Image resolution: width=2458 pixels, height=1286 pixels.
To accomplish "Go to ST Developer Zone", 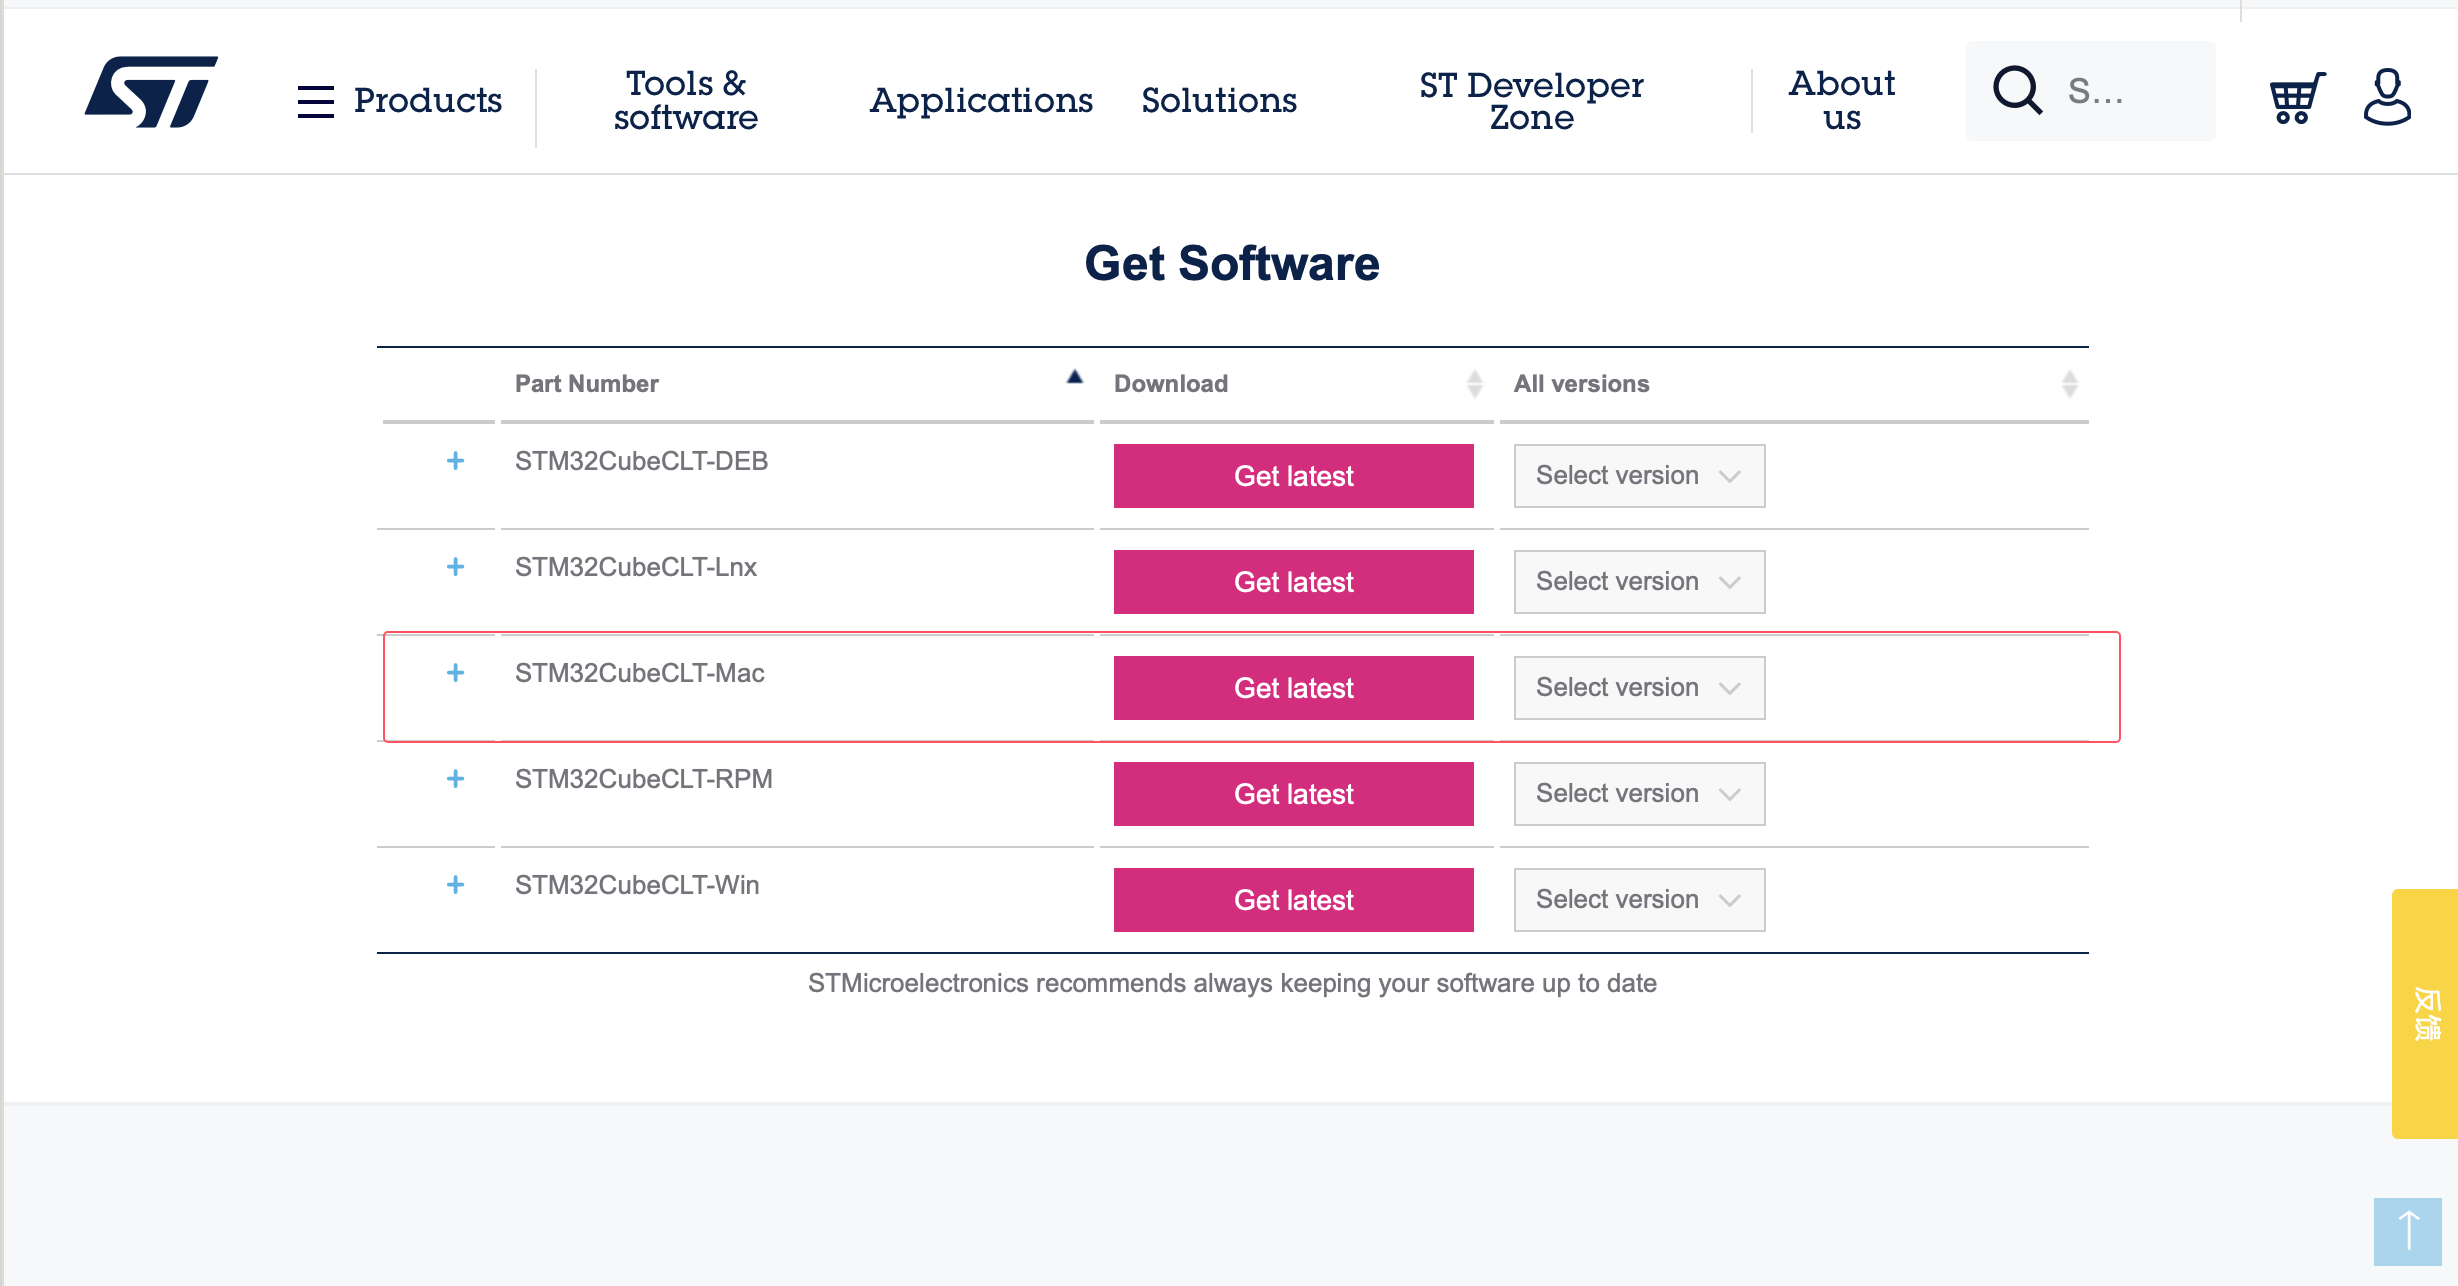I will (1531, 100).
